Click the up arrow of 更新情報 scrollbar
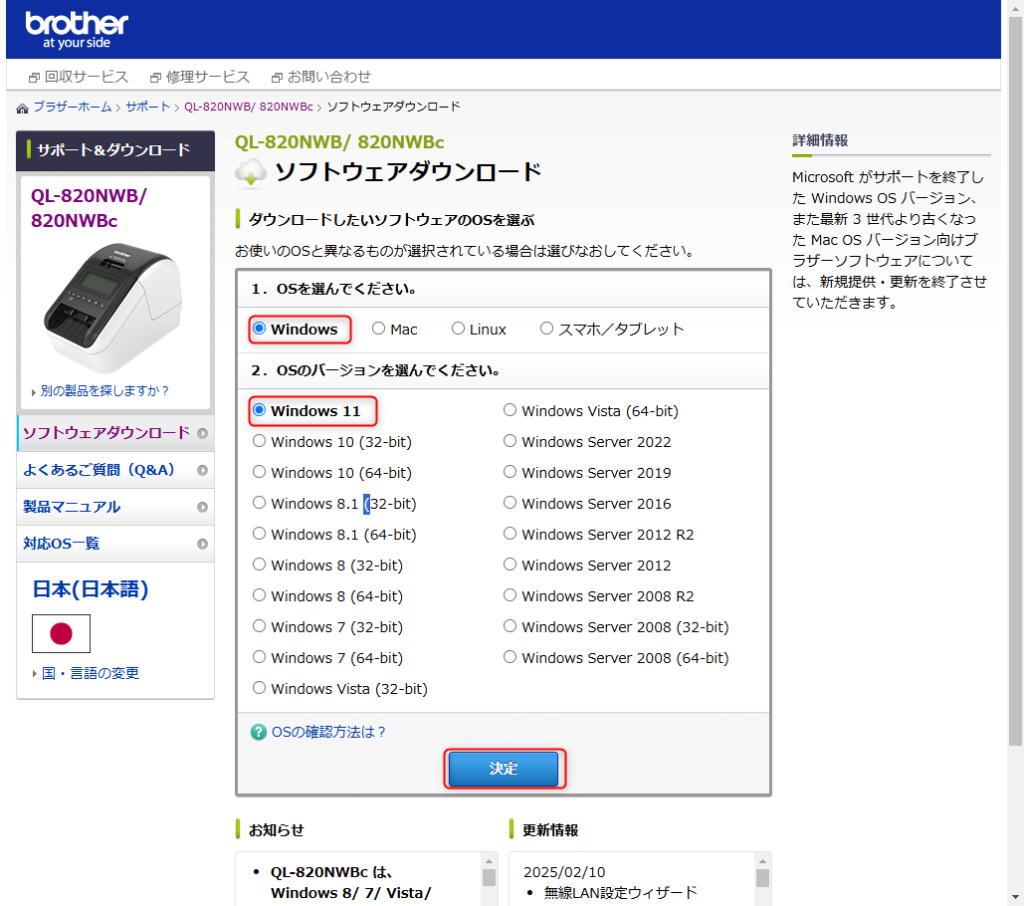The height and width of the screenshot is (906, 1024). (762, 861)
